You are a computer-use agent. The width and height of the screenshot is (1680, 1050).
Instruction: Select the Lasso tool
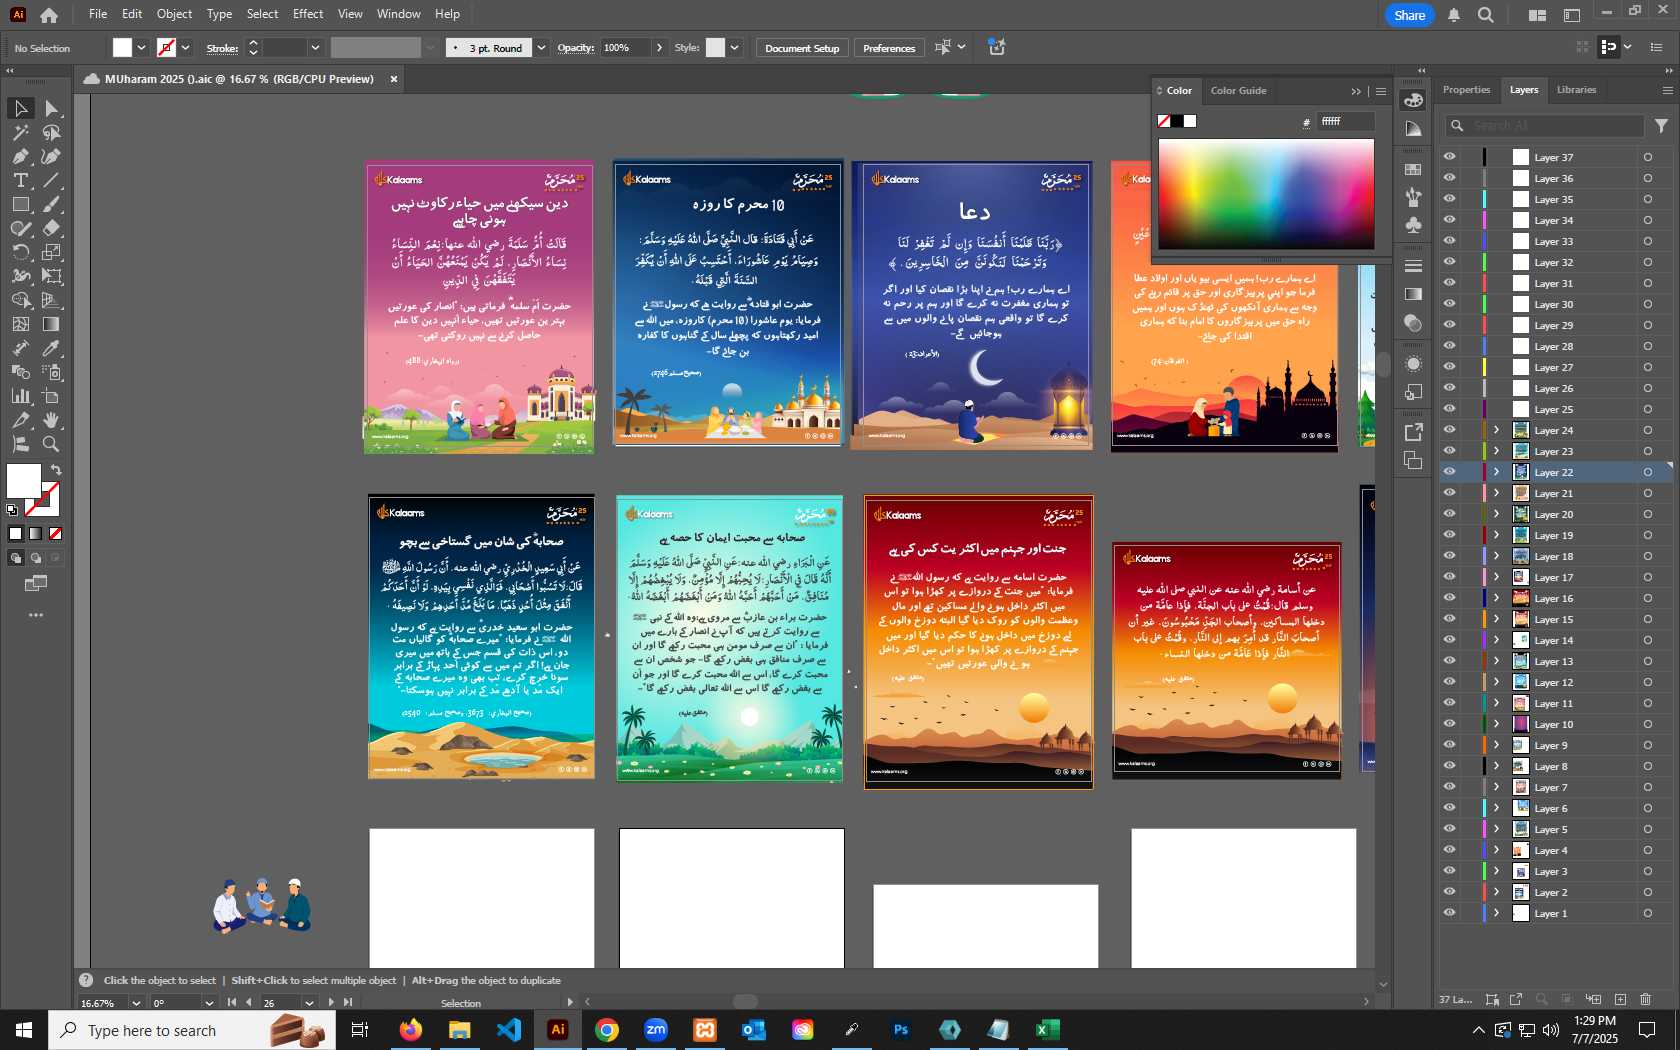point(51,132)
